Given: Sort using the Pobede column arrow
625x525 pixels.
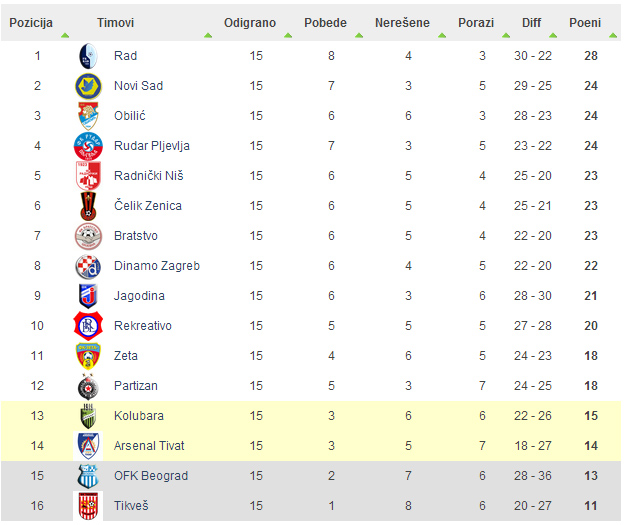Looking at the screenshot, I should coord(359,36).
